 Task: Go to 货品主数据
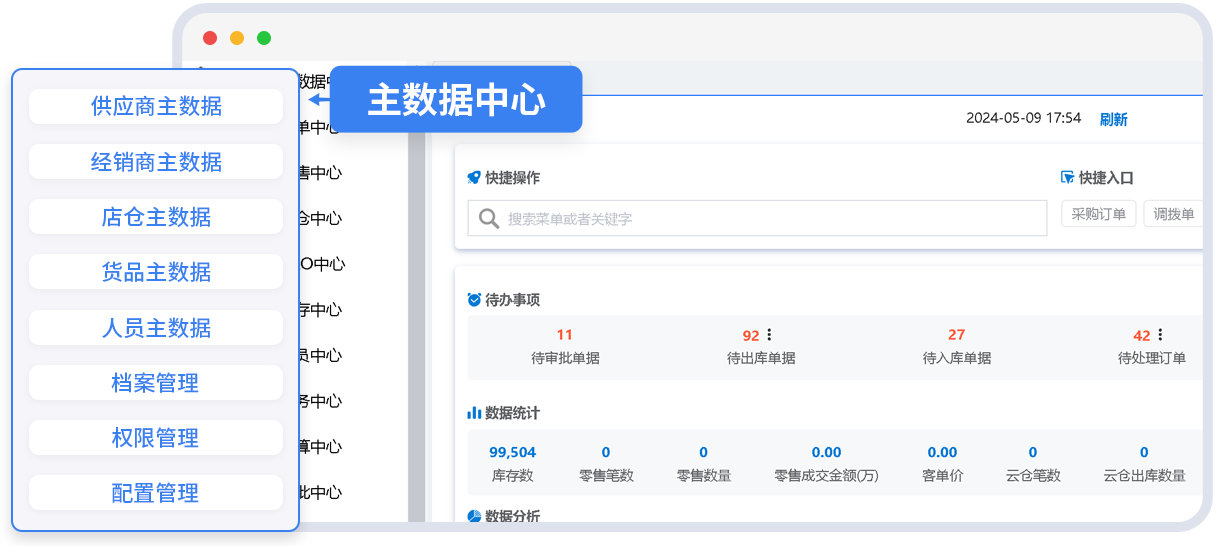coord(156,272)
